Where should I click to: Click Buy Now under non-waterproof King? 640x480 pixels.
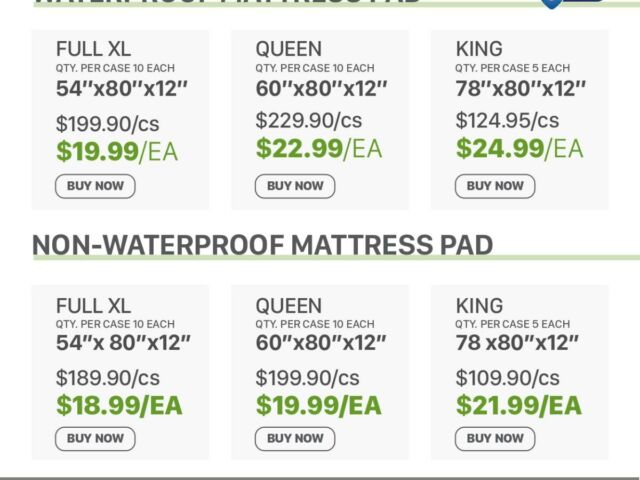point(495,438)
